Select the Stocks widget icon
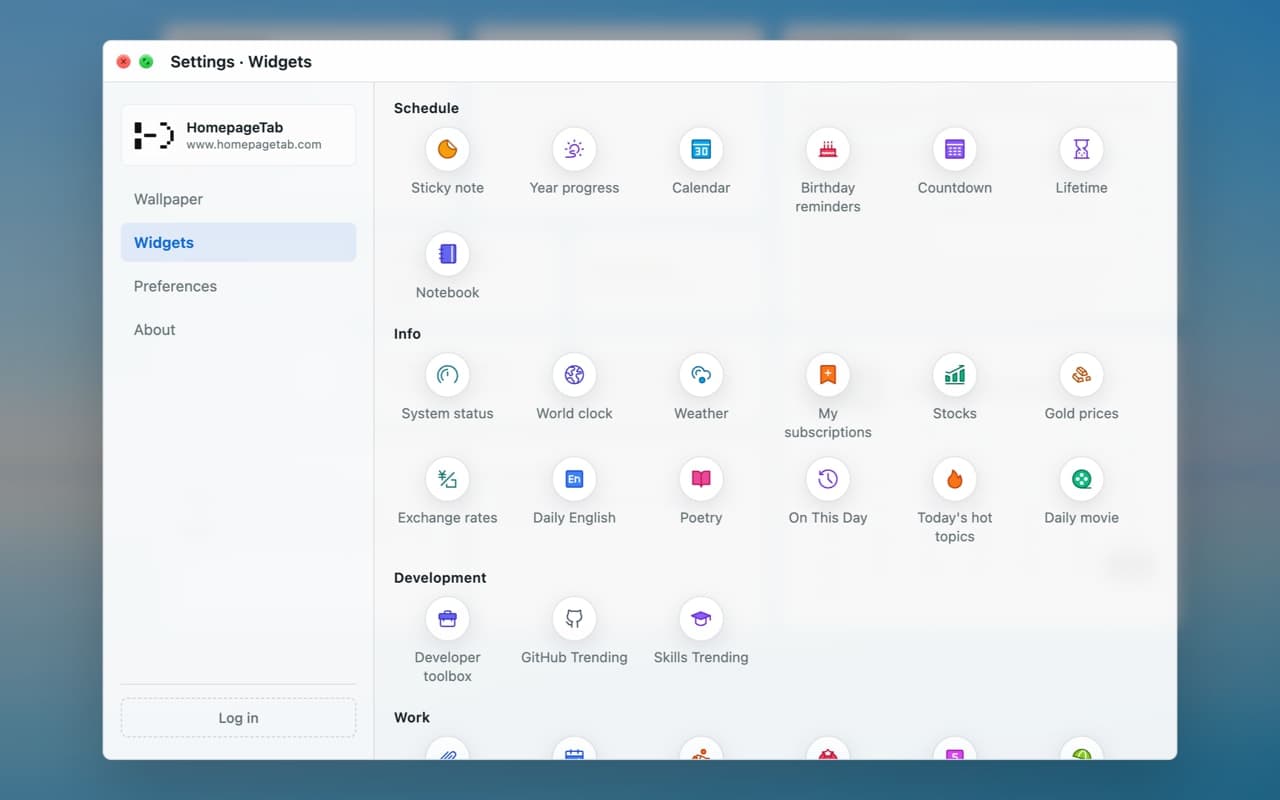The width and height of the screenshot is (1280, 800). pos(955,375)
